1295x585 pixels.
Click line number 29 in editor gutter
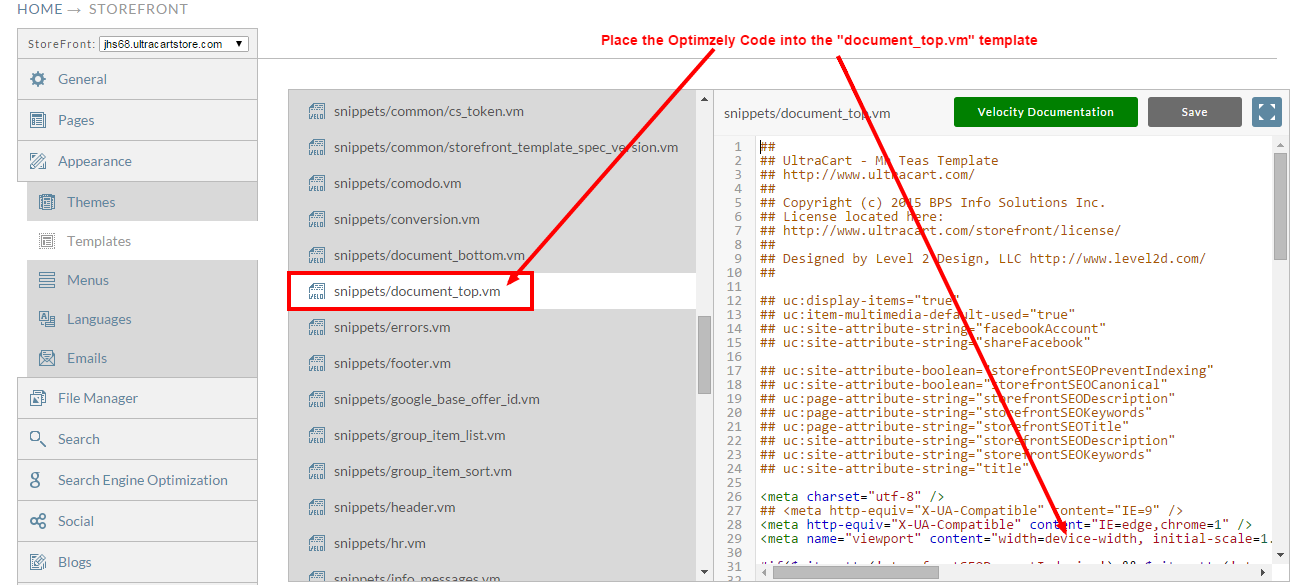[x=735, y=538]
